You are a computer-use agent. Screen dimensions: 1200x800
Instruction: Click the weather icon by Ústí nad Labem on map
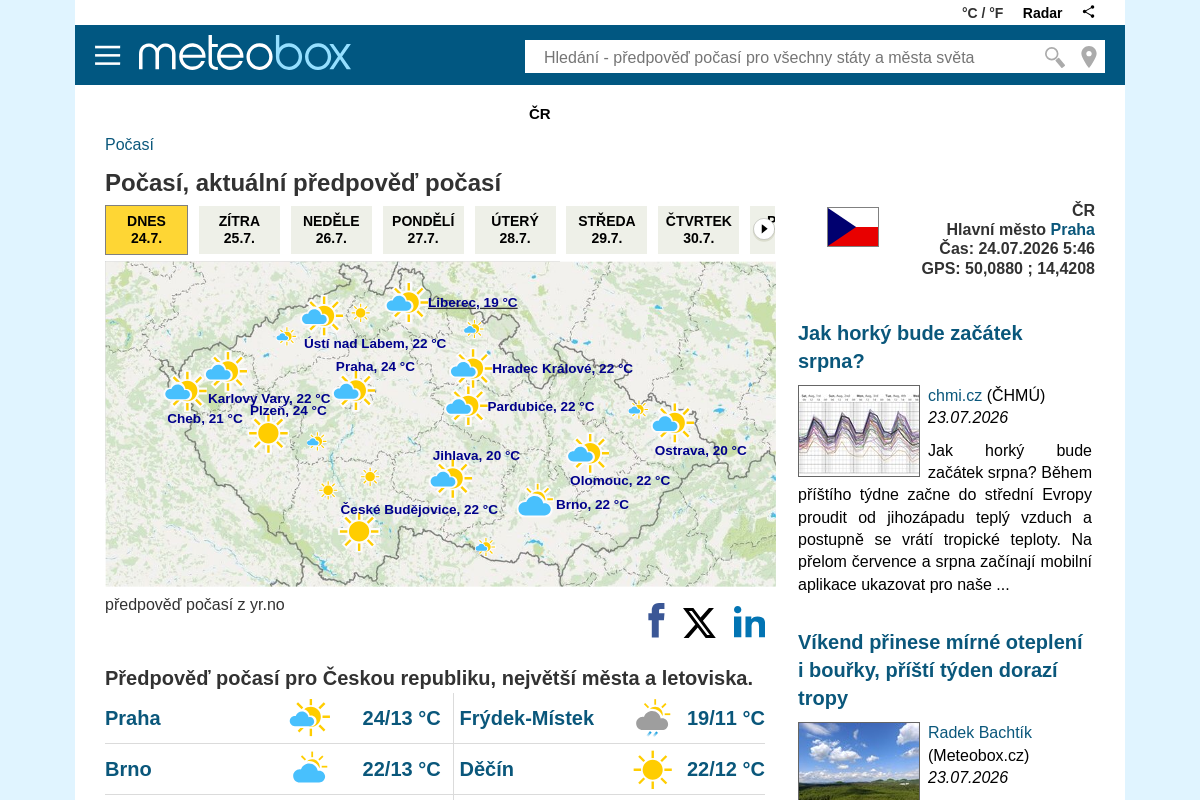click(x=322, y=316)
